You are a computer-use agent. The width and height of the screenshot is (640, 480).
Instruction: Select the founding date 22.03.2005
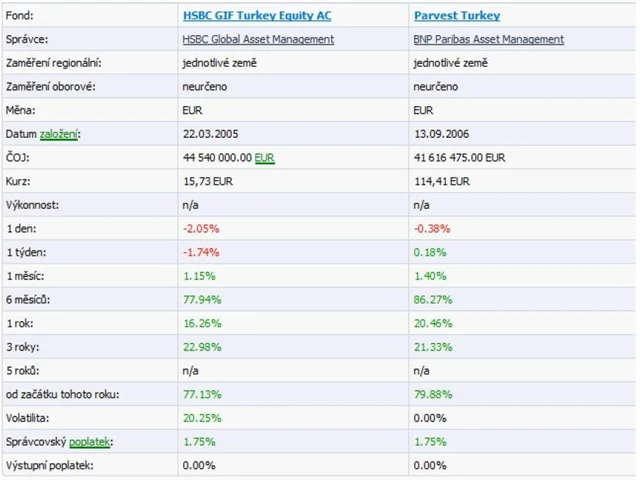pyautogui.click(x=210, y=134)
